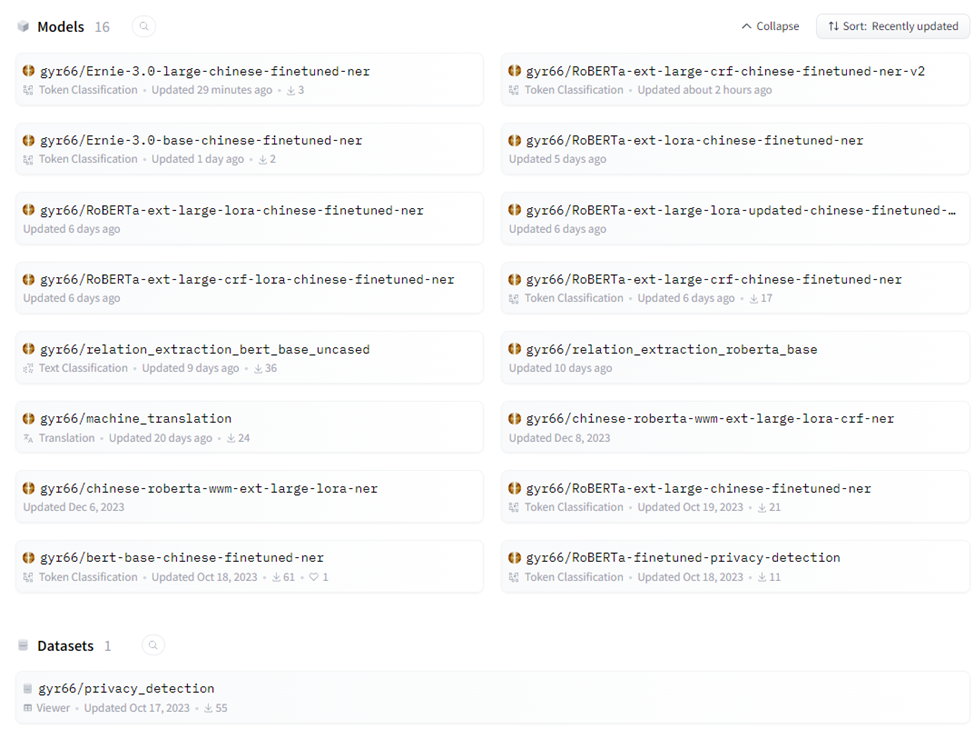Click 'Updated about 2 hours ago' text
Image resolution: width=977 pixels, height=739 pixels.
tap(705, 90)
